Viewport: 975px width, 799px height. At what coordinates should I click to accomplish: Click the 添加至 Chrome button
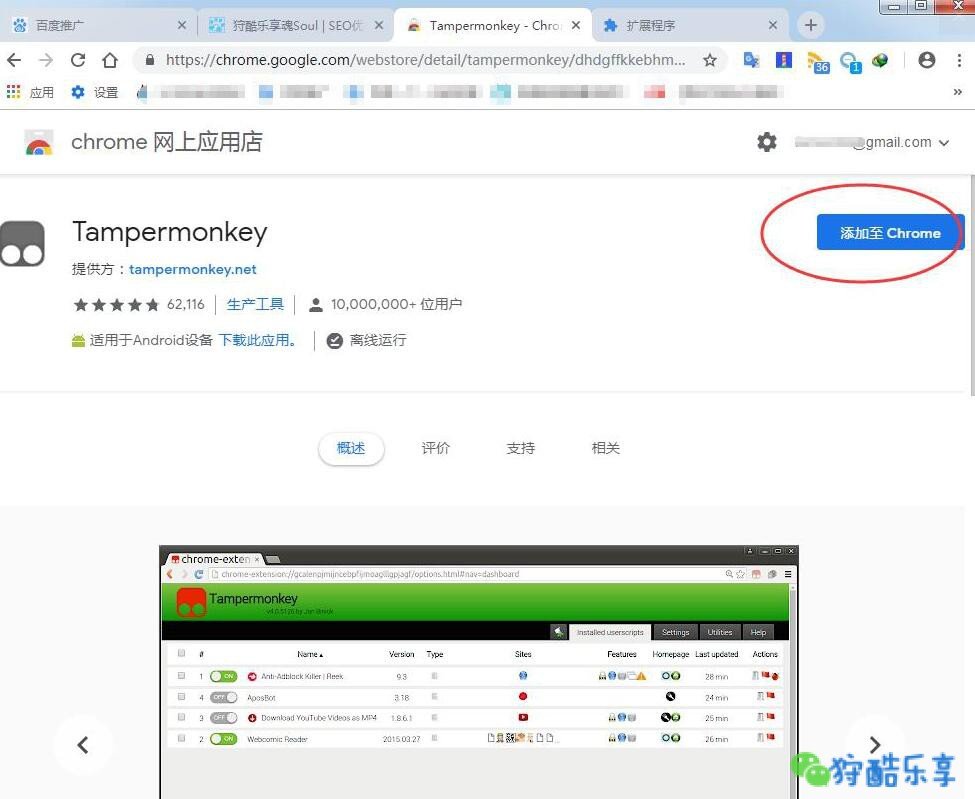coord(890,233)
